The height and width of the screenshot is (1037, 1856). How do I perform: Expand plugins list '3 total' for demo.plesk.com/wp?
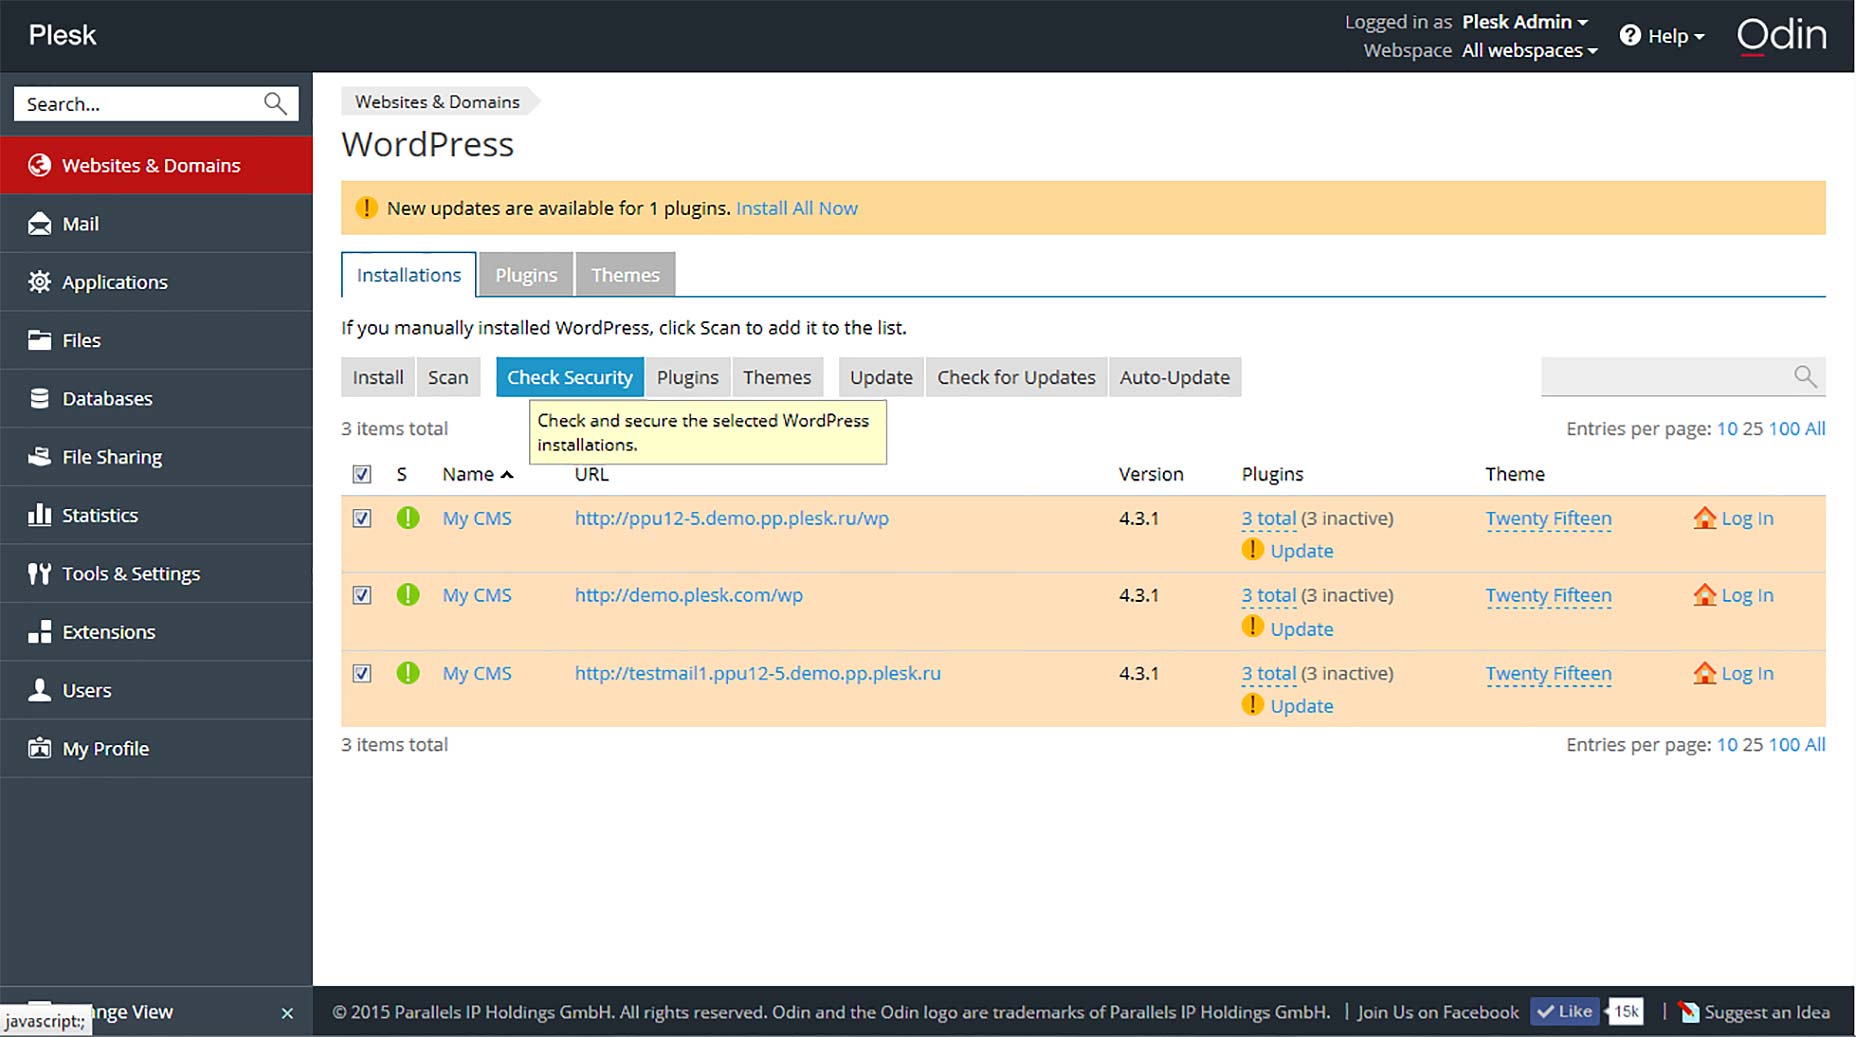click(x=1268, y=595)
